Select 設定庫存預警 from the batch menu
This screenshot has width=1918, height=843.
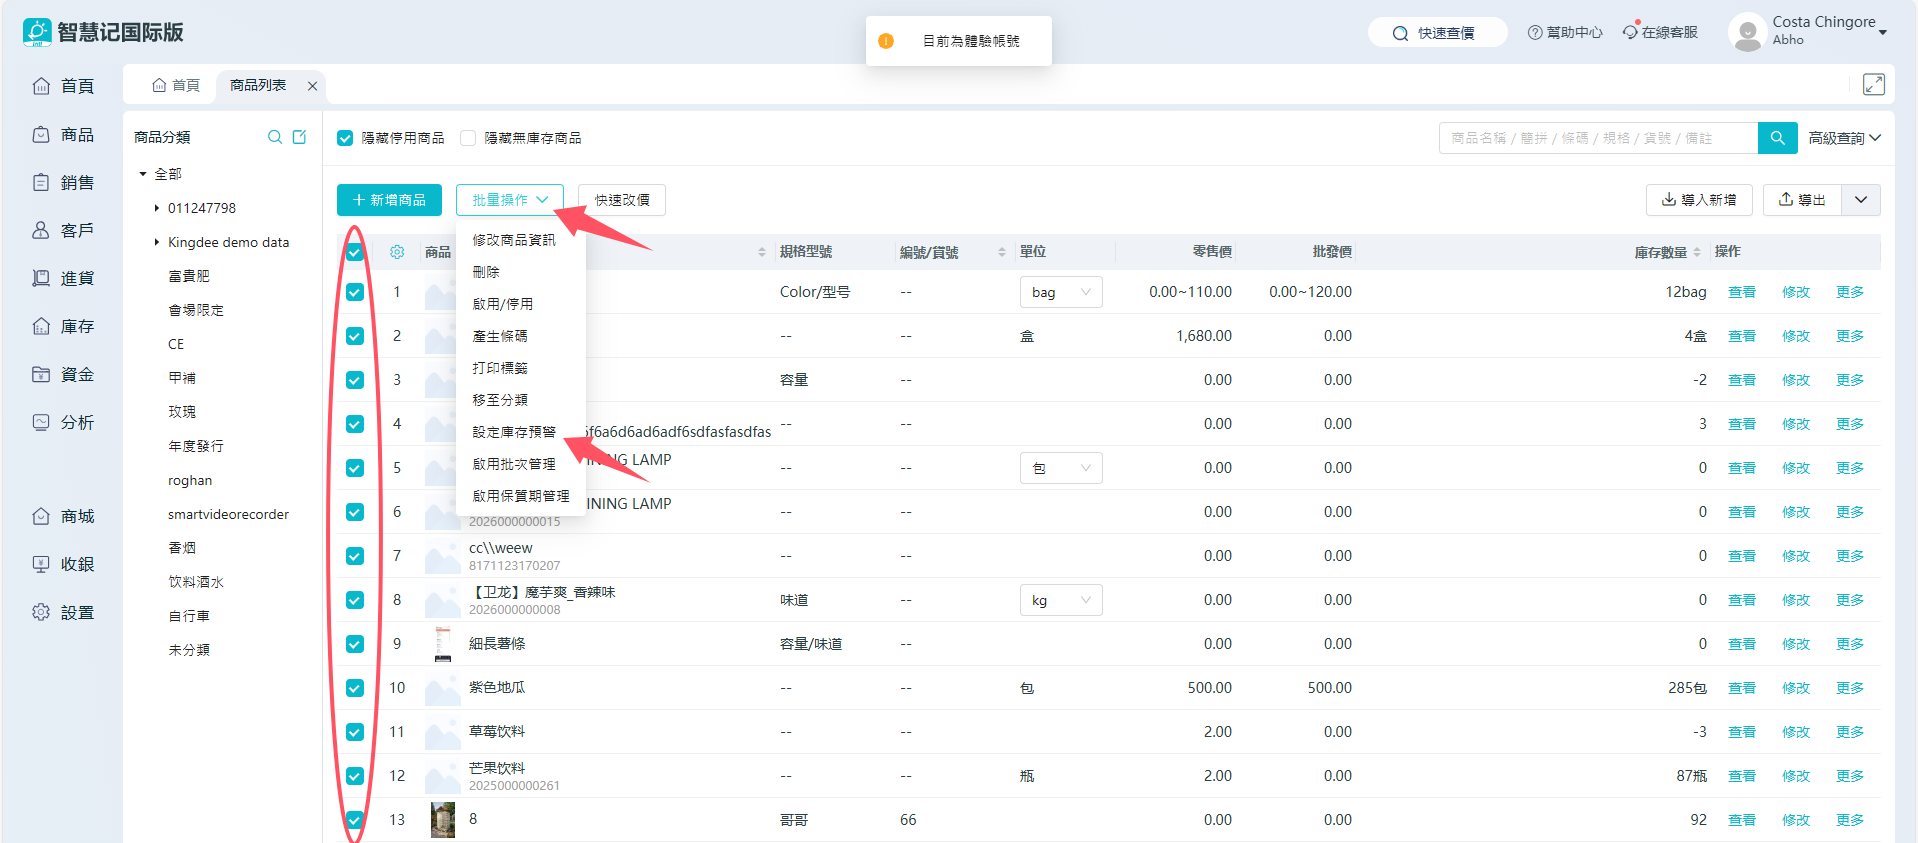pyautogui.click(x=514, y=432)
